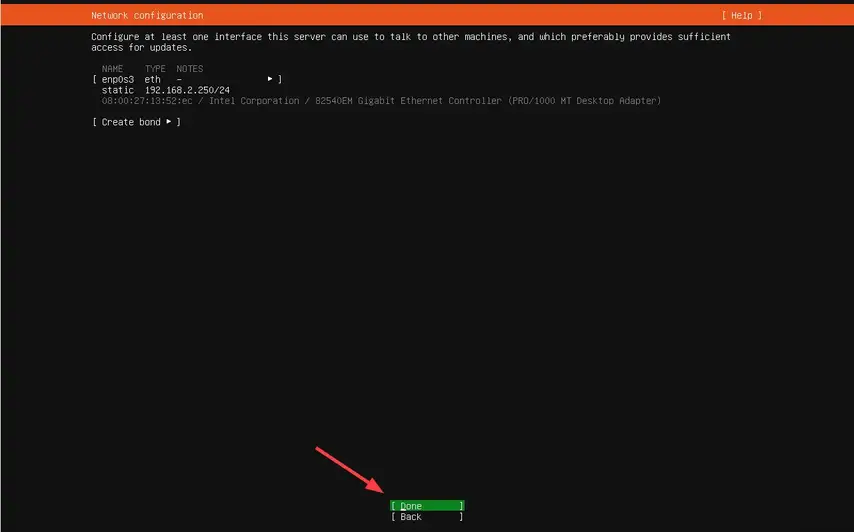Open the Create bond option
Viewport: 854px width, 532px height.
point(135,122)
